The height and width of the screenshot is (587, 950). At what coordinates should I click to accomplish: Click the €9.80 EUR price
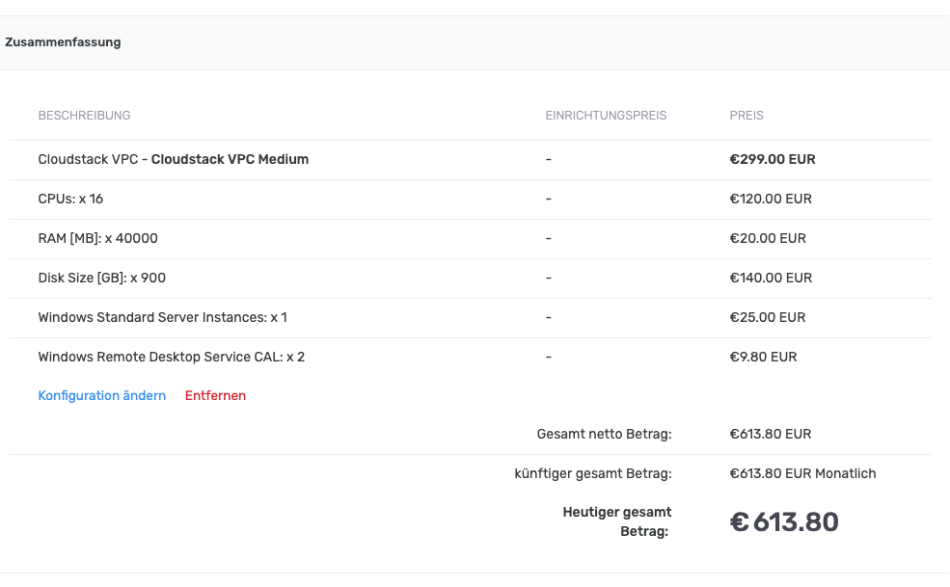pyautogui.click(x=764, y=357)
